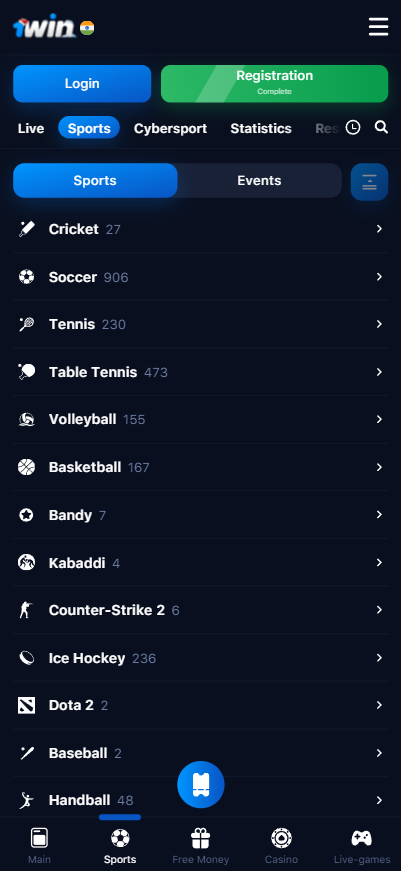Screen dimensions: 401x871
Task: Select the Kabaddi sport row
Action: (200, 563)
